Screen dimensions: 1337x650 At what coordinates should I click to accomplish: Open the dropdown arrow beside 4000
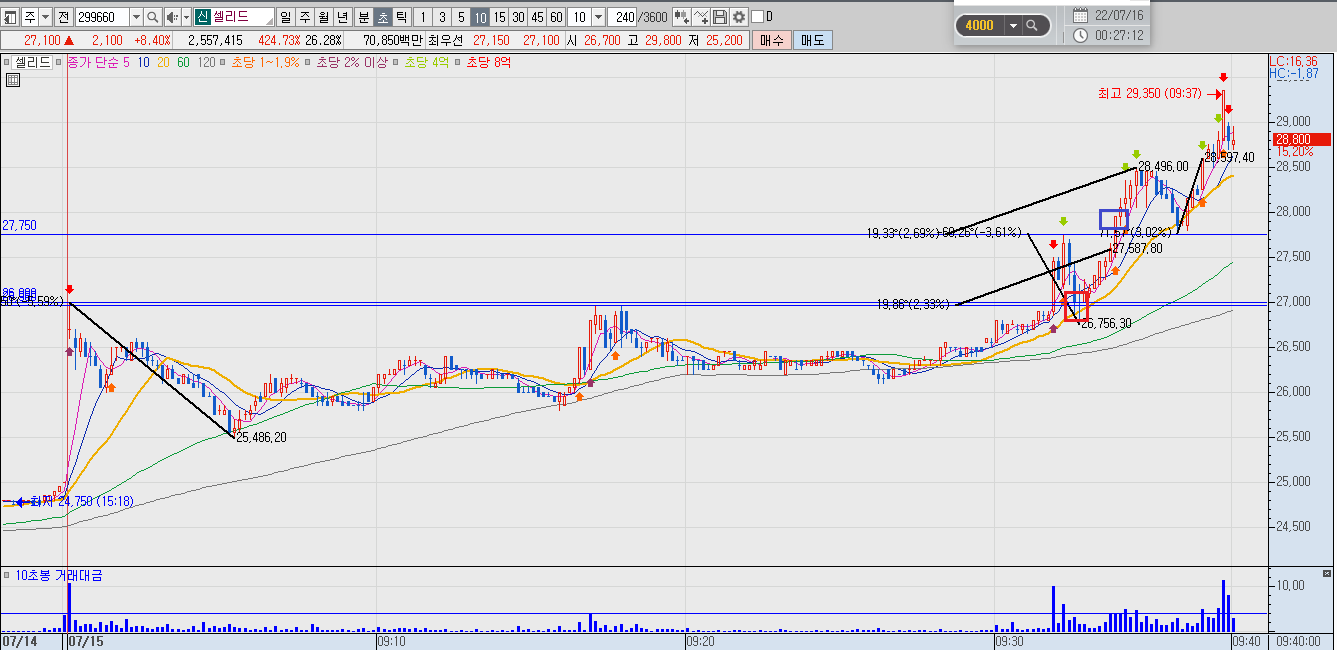click(x=1013, y=25)
